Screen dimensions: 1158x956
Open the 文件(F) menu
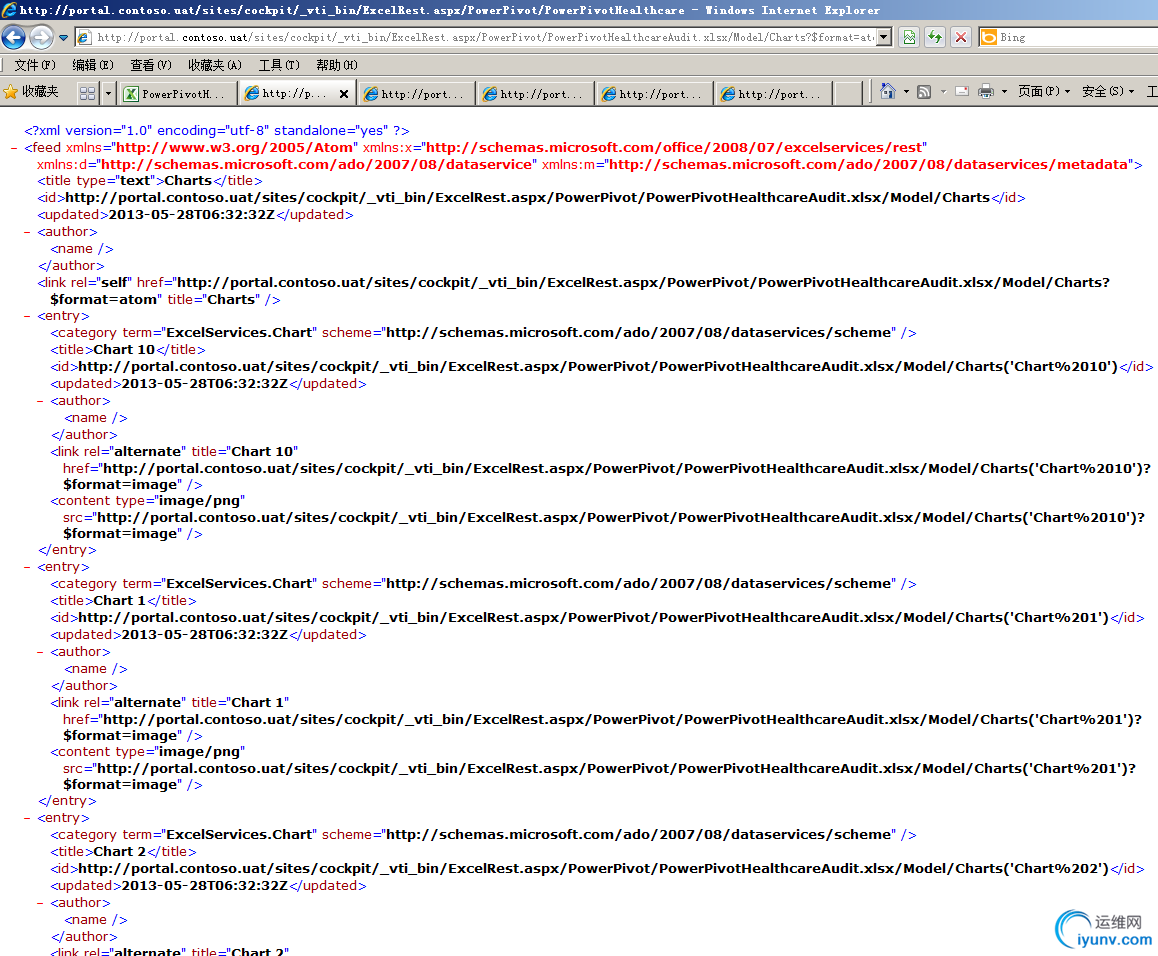point(35,65)
